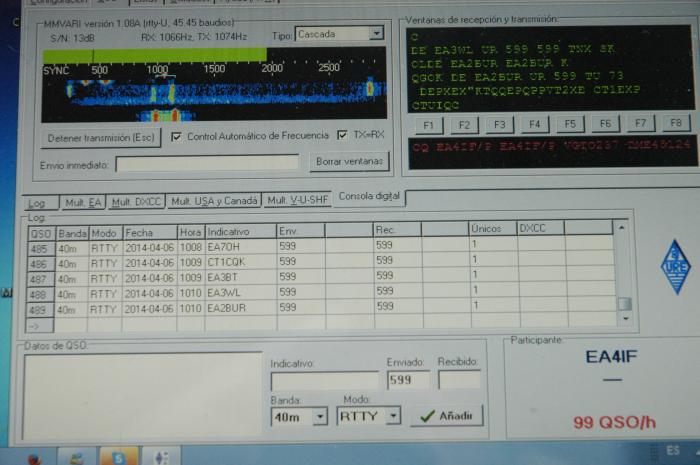The height and width of the screenshot is (465, 700).
Task: Click the URE diamond logo
Action: (675, 267)
